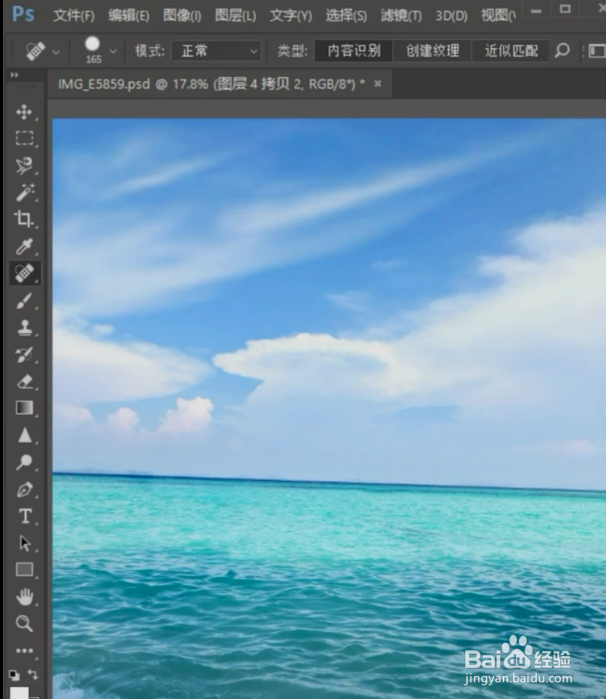Choose Content-Aware type (内容识别)
Screen dimensions: 606x699
(354, 50)
